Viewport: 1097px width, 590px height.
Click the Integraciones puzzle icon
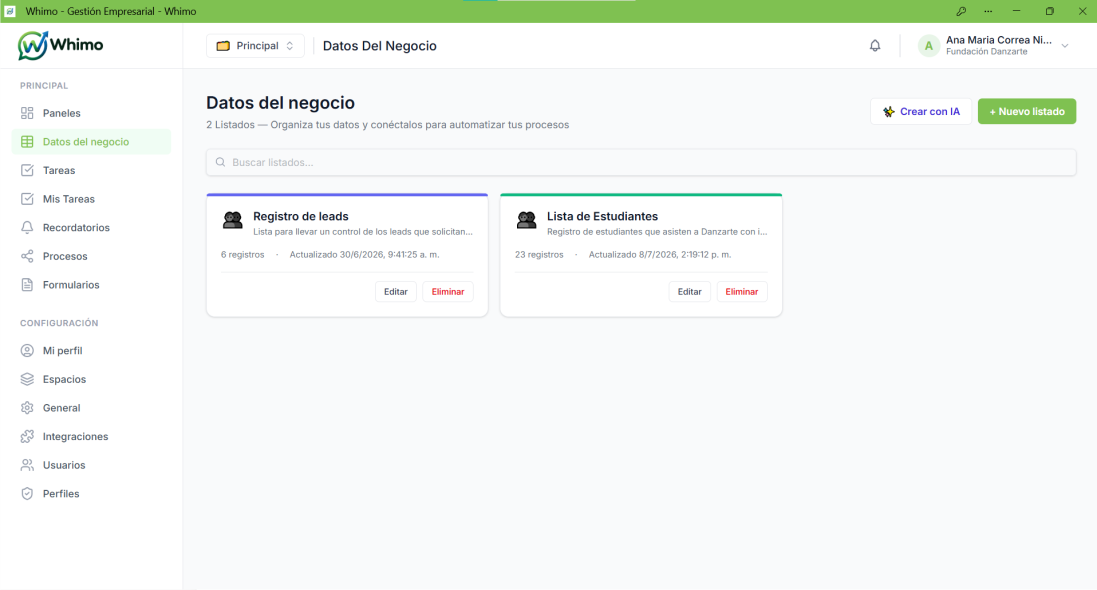(27, 437)
